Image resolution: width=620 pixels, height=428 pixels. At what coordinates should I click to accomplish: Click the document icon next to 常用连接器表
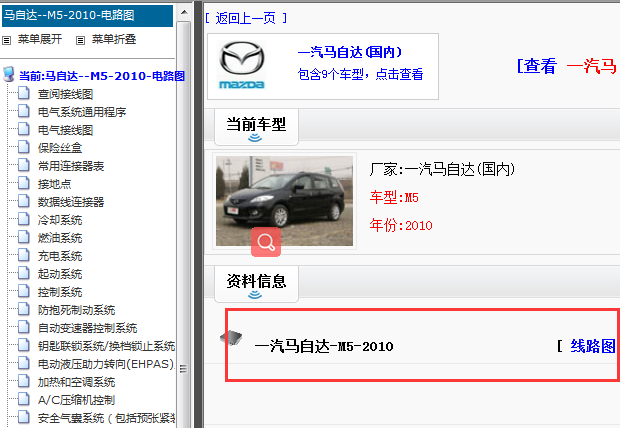pyautogui.click(x=24, y=165)
